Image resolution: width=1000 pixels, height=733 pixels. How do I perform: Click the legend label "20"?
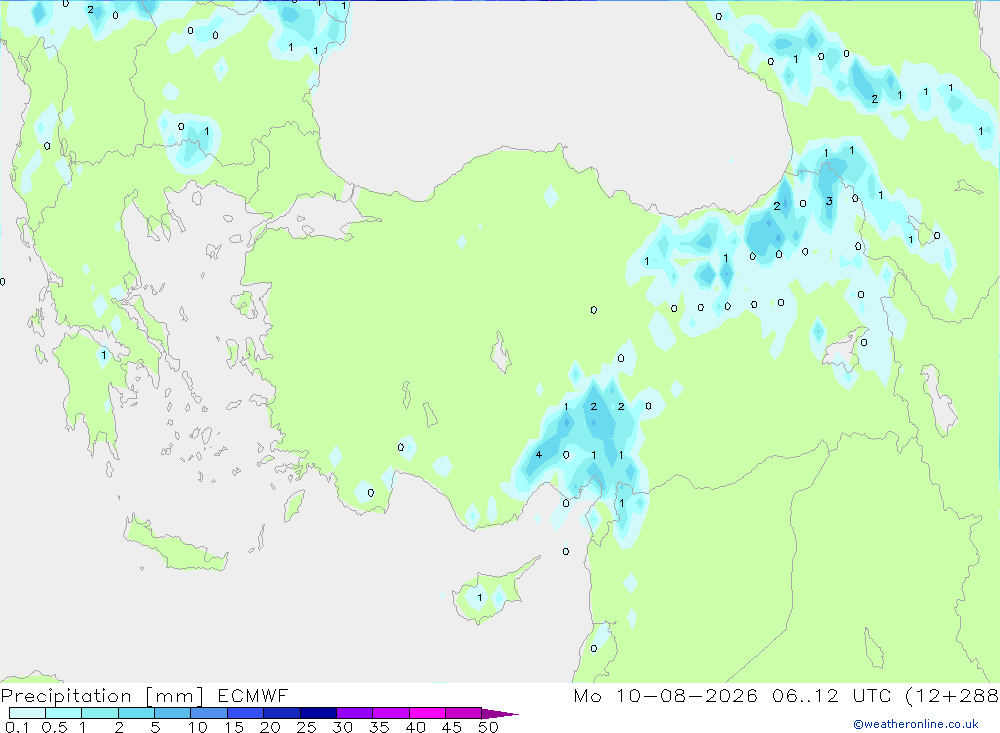(x=270, y=727)
